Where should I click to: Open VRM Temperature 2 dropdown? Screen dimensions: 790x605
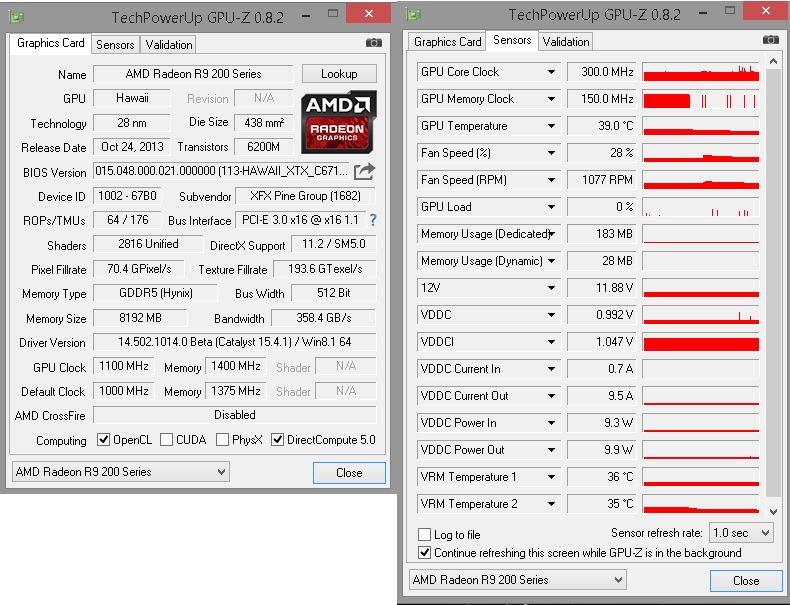[x=551, y=504]
